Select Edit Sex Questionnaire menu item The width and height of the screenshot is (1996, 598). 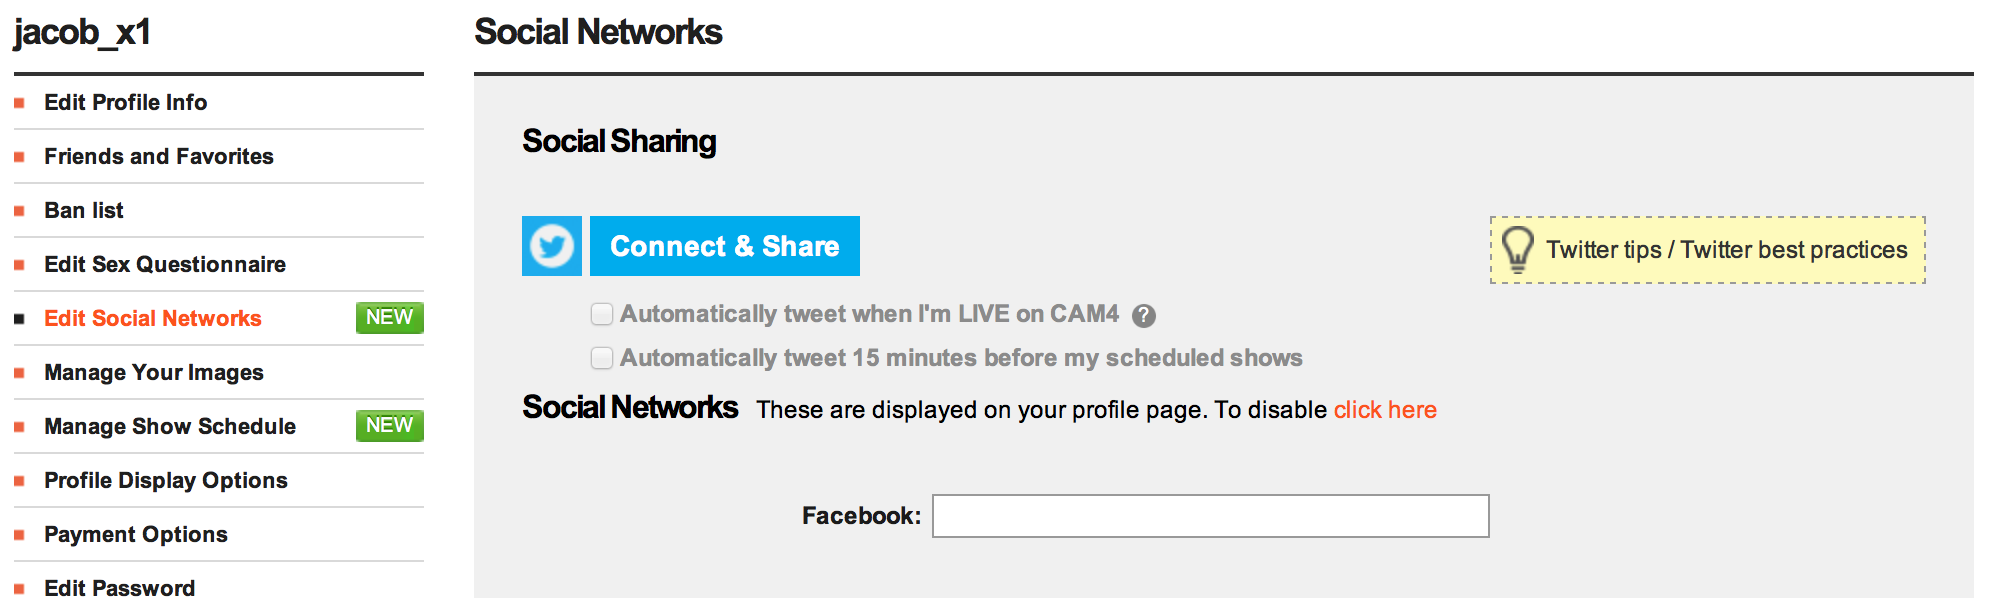click(x=165, y=264)
